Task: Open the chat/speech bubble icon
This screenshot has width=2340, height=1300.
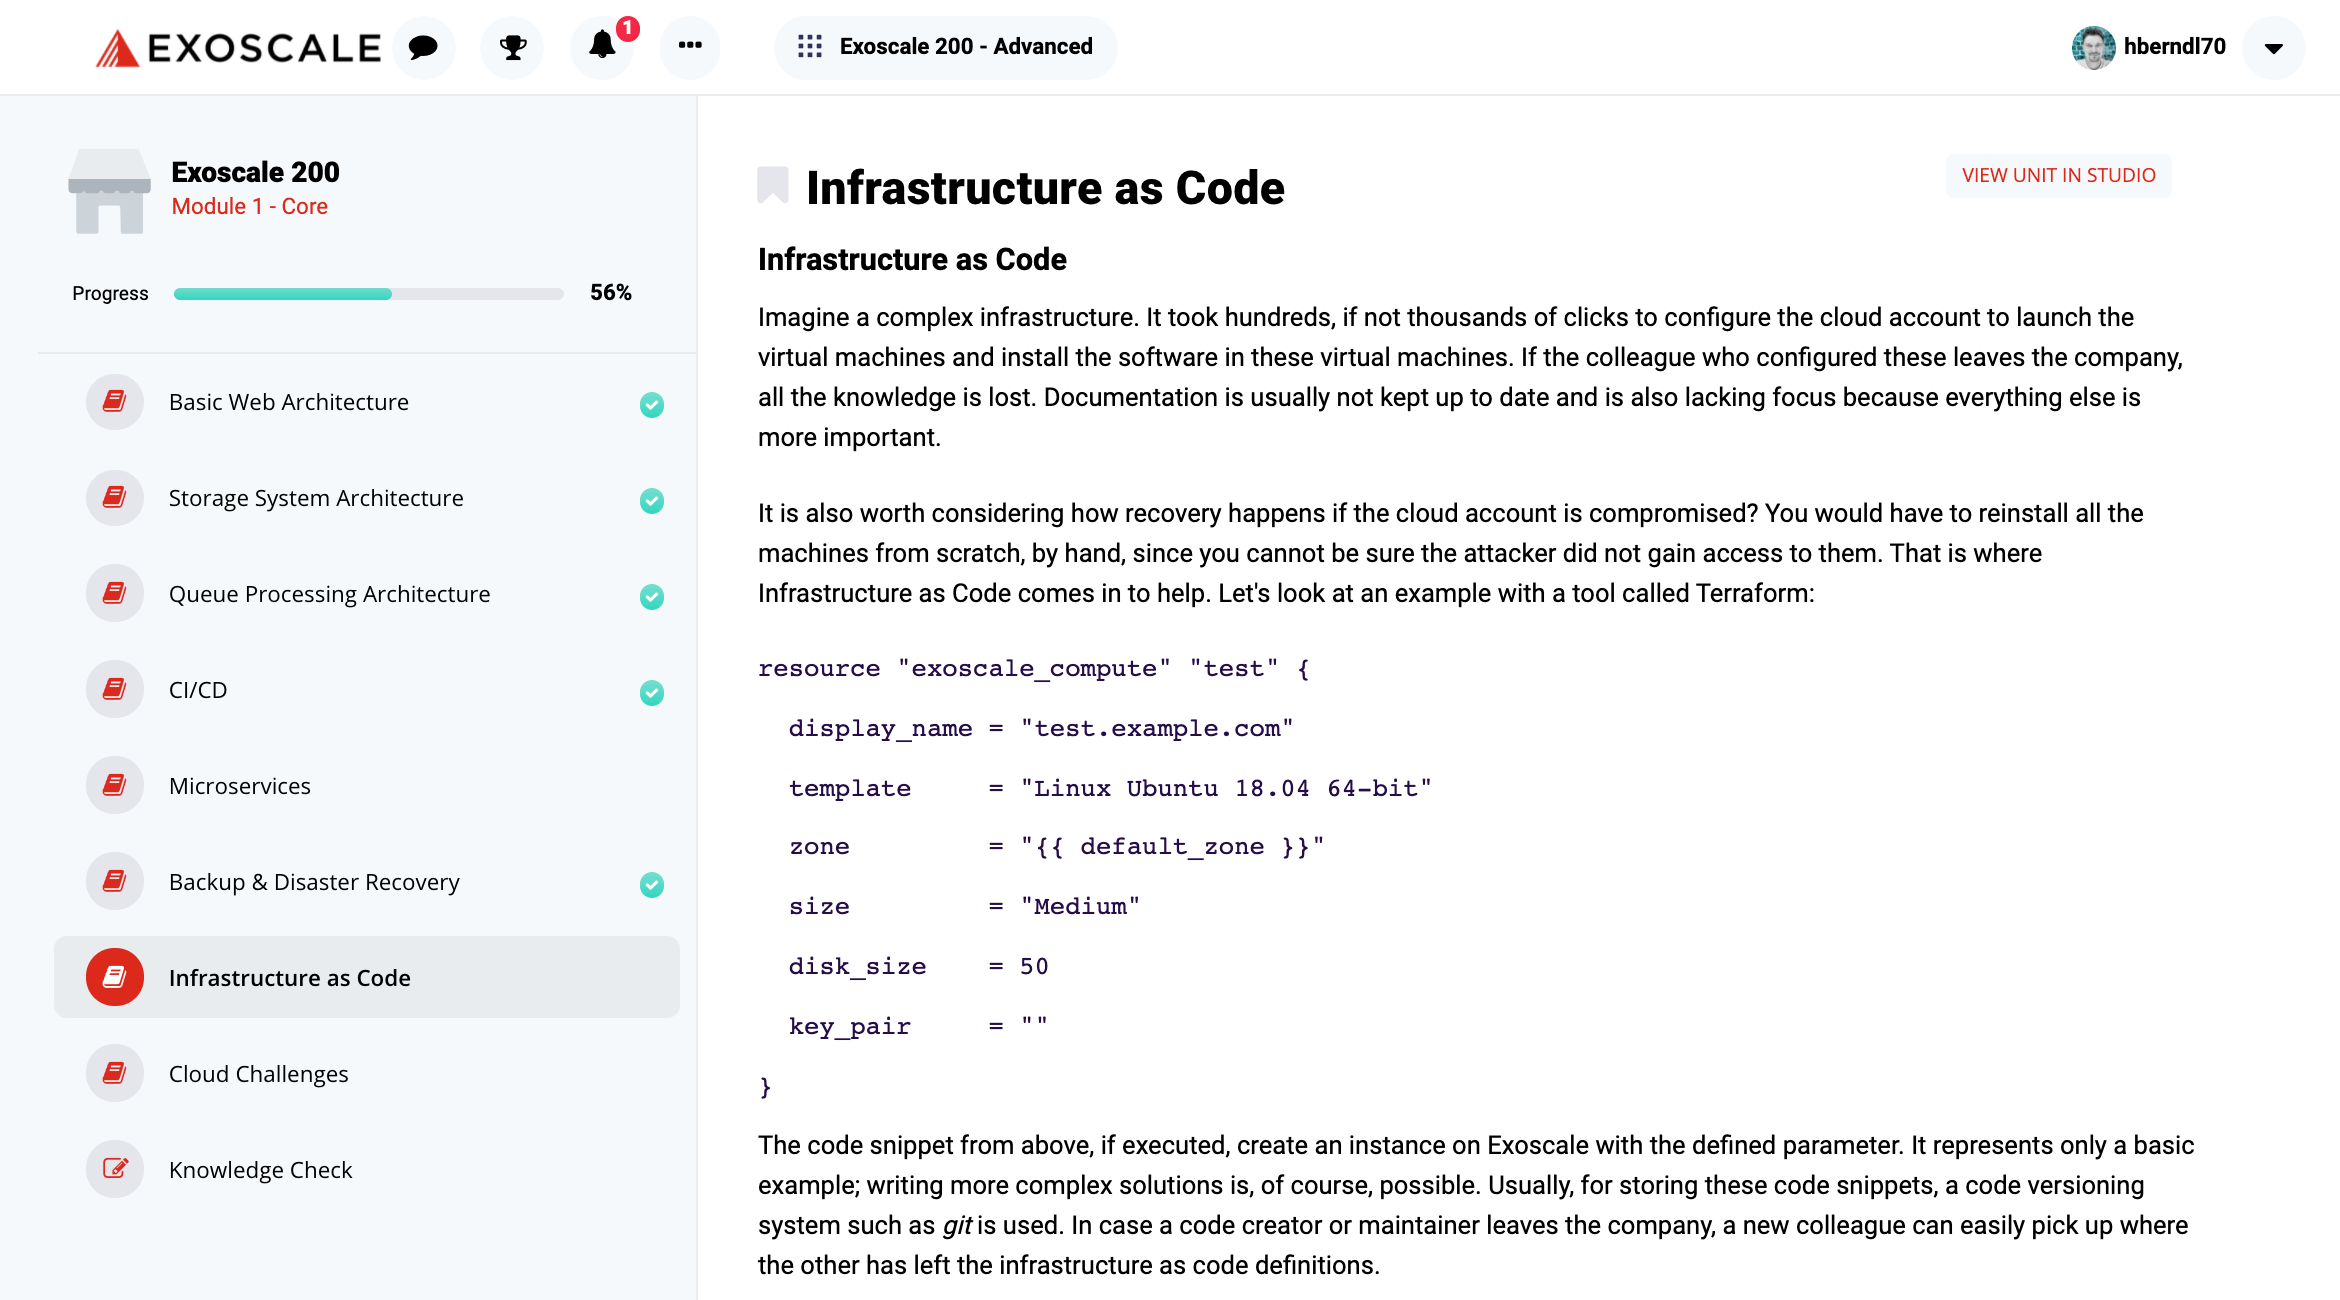Action: click(x=423, y=45)
